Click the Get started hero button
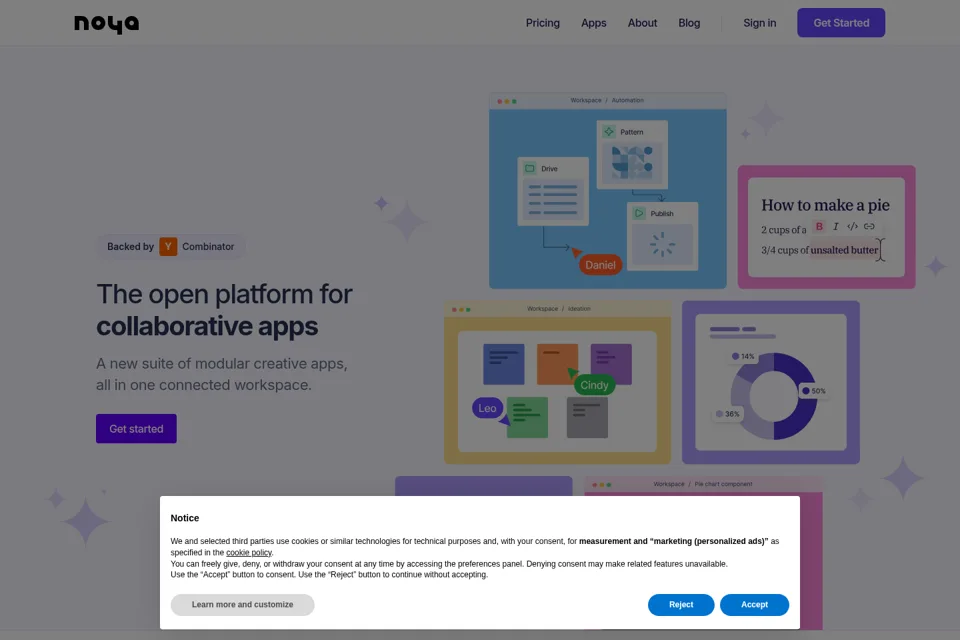Image resolution: width=960 pixels, height=640 pixels. tap(136, 429)
